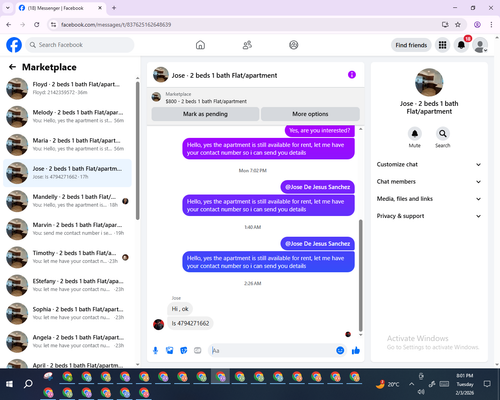Viewport: 500px width, 400px height.
Task: Bookmark this page star icon
Action: [x=458, y=25]
